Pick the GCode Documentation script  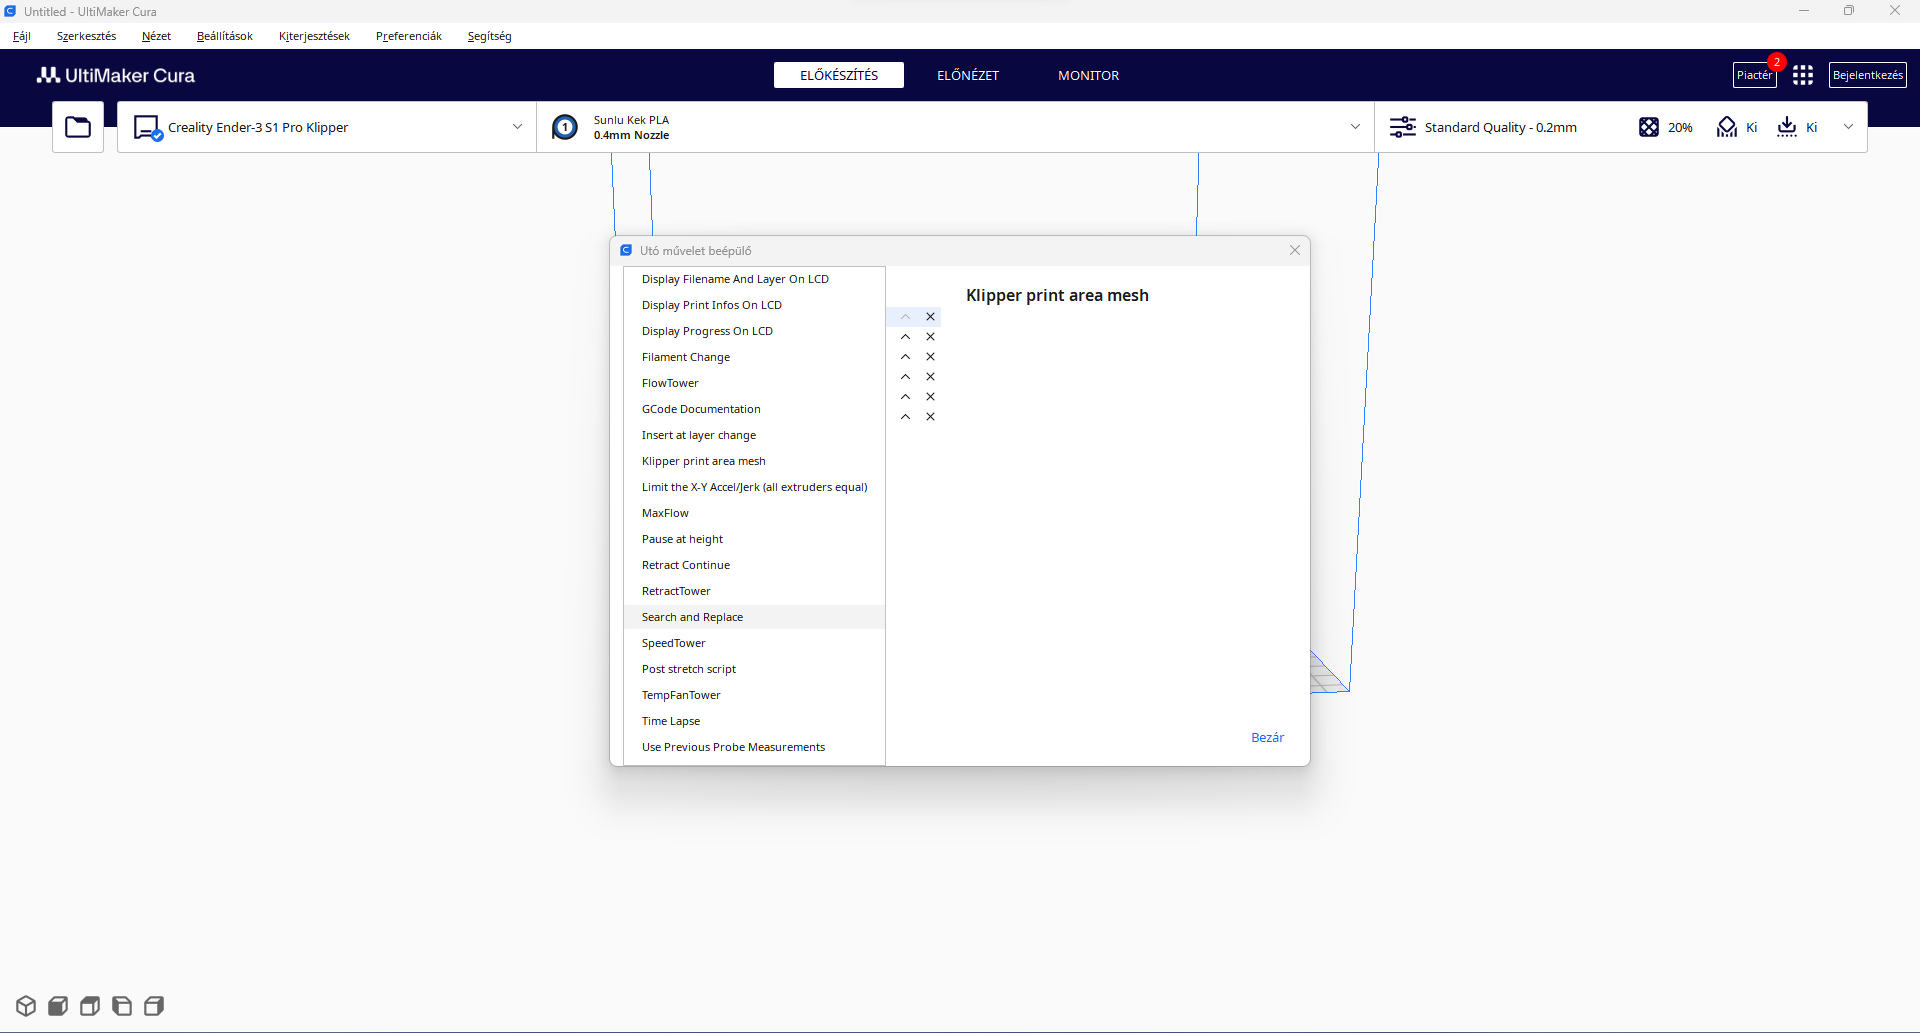(x=754, y=409)
